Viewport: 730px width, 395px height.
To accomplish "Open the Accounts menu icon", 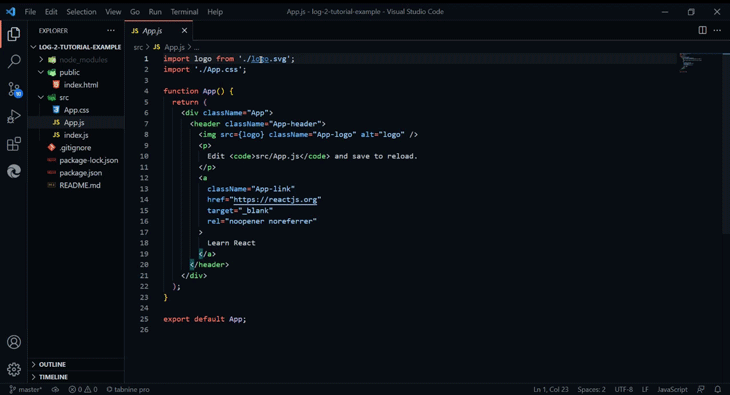I will click(14, 342).
